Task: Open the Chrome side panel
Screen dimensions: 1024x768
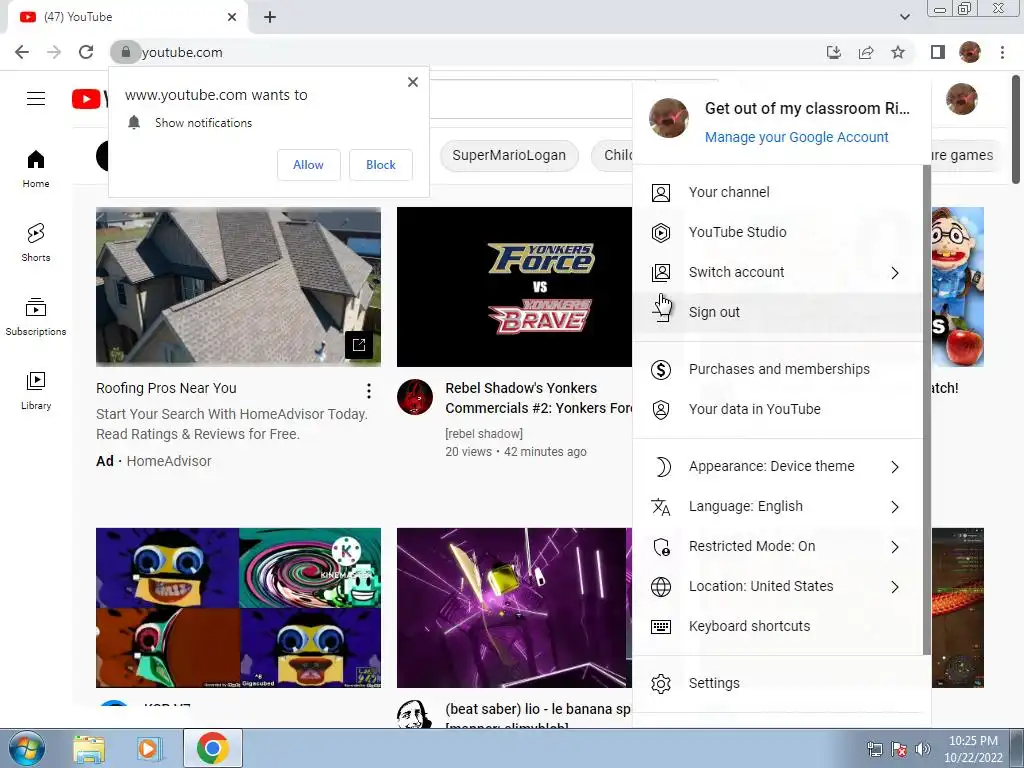Action: pyautogui.click(x=938, y=52)
